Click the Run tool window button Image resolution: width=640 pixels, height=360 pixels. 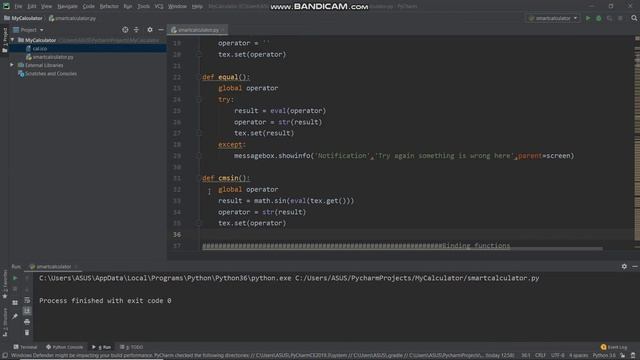tap(102, 347)
